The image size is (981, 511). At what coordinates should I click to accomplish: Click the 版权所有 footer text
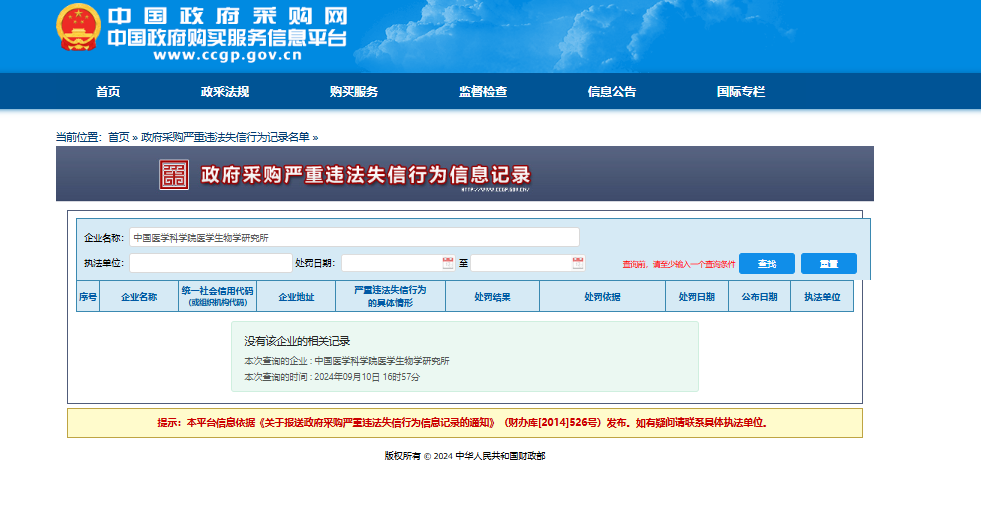465,456
